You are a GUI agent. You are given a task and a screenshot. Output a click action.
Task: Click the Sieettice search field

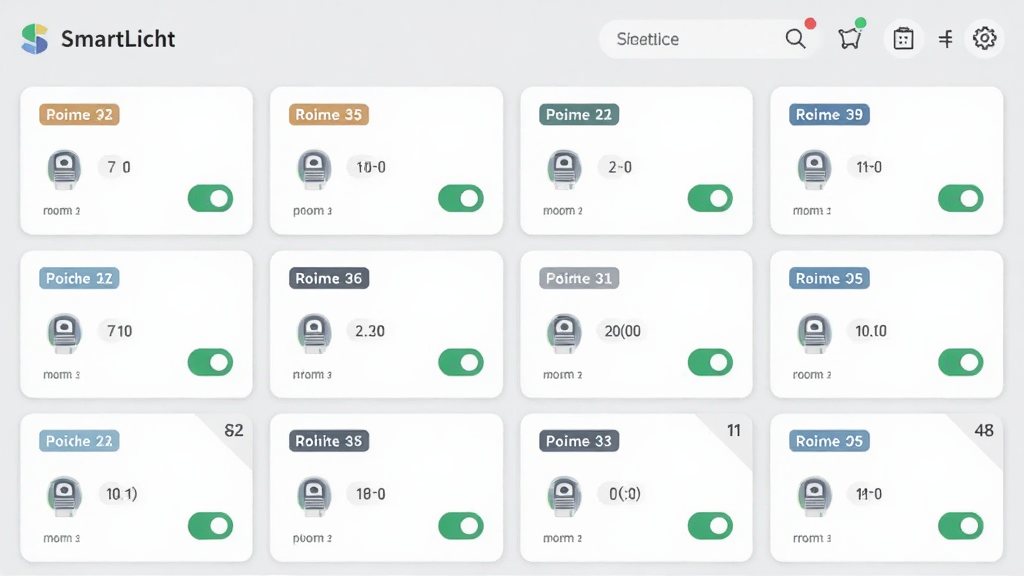click(692, 39)
